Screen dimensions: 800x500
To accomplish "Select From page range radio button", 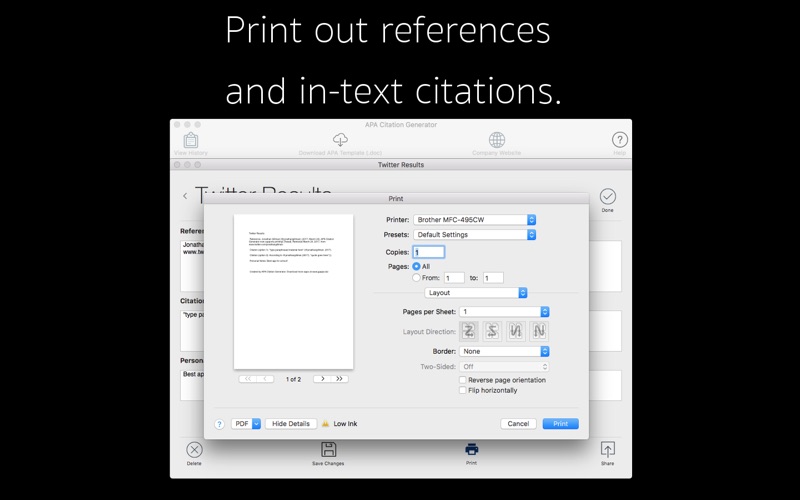I will [x=416, y=278].
